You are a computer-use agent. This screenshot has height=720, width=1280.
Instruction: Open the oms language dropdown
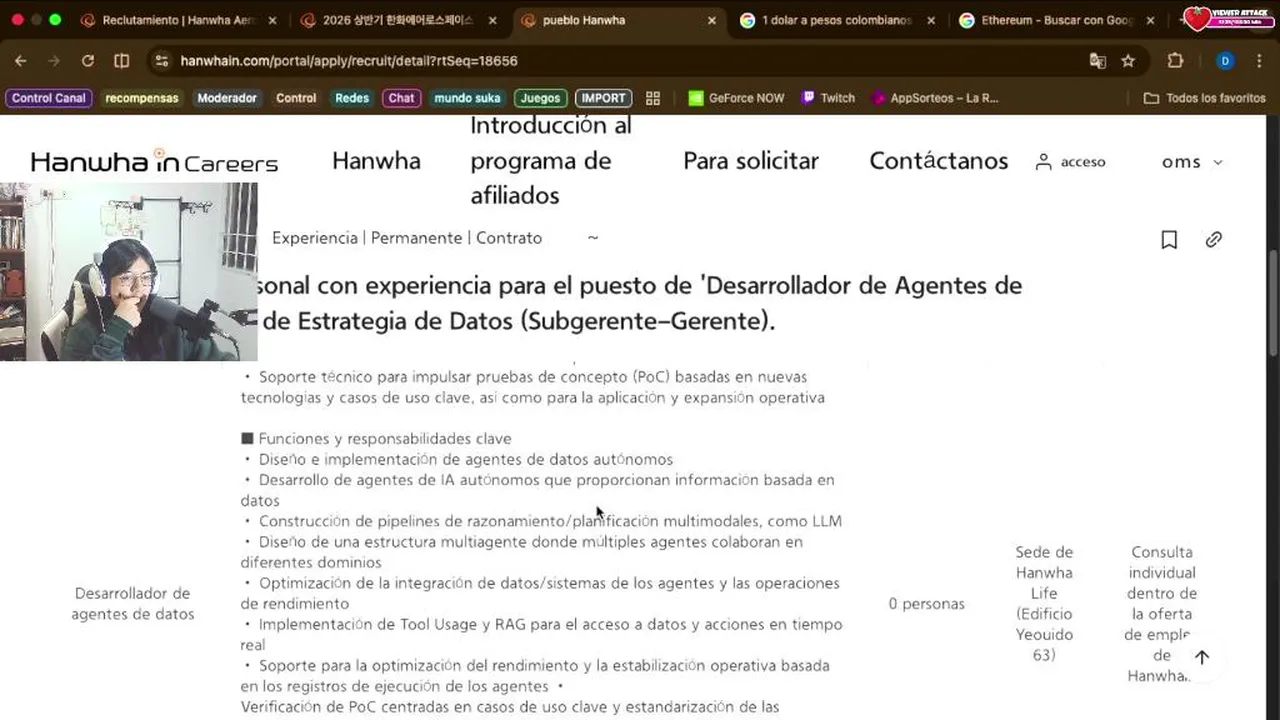tap(1192, 162)
